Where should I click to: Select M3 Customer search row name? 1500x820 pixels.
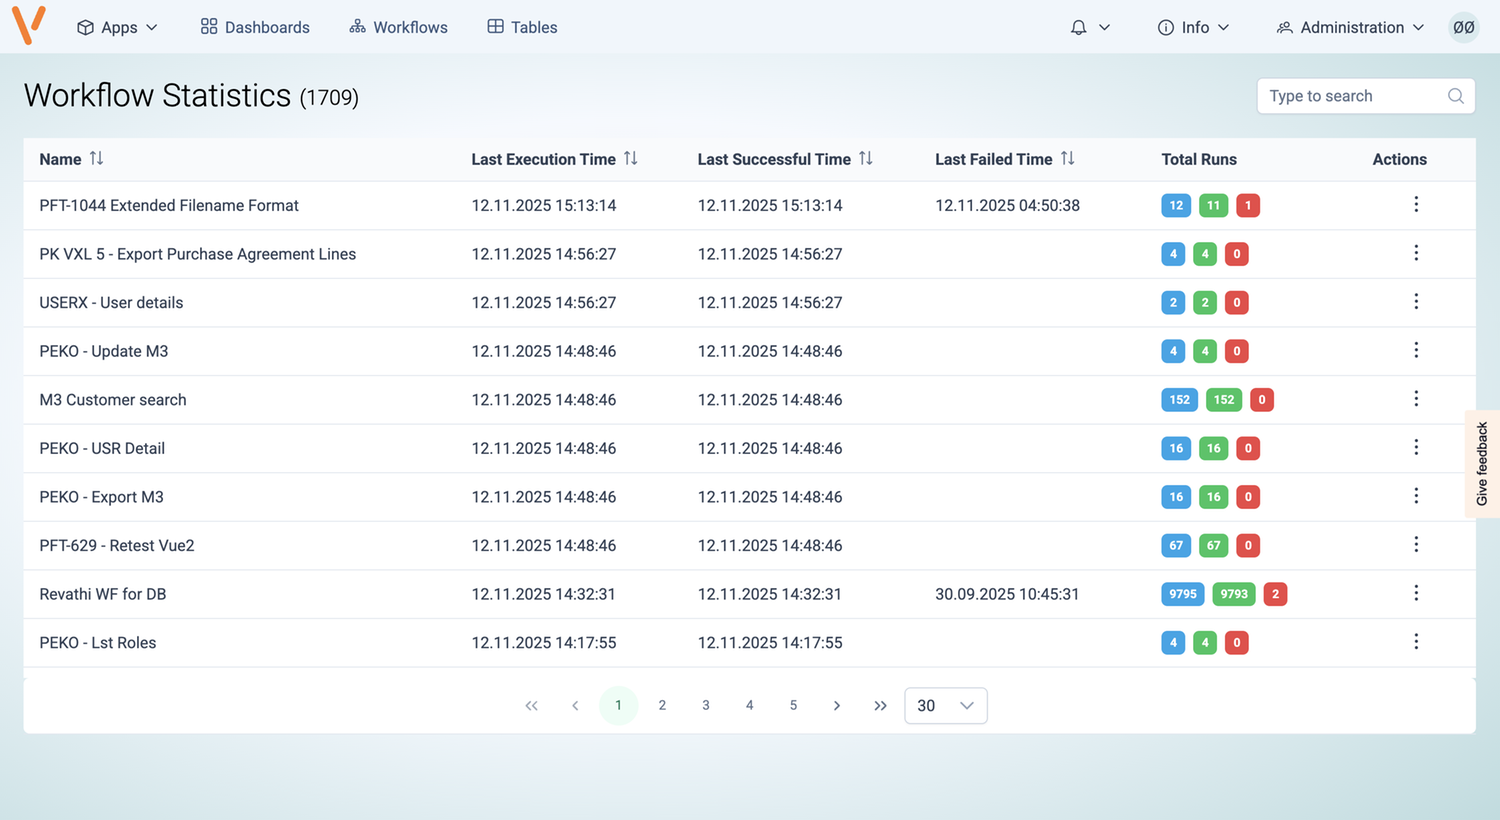pyautogui.click(x=113, y=400)
